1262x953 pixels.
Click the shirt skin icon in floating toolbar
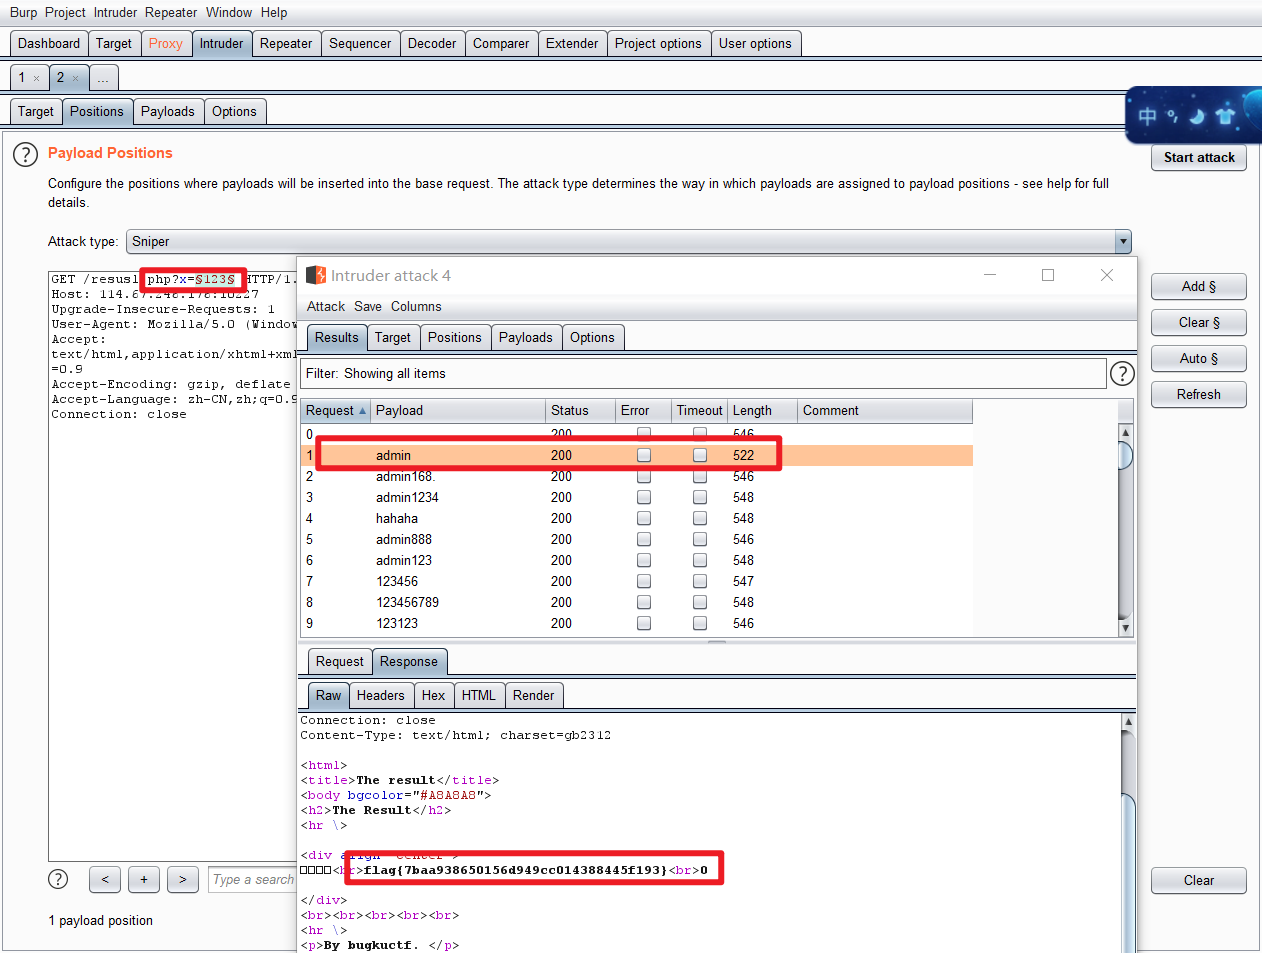[x=1225, y=116]
